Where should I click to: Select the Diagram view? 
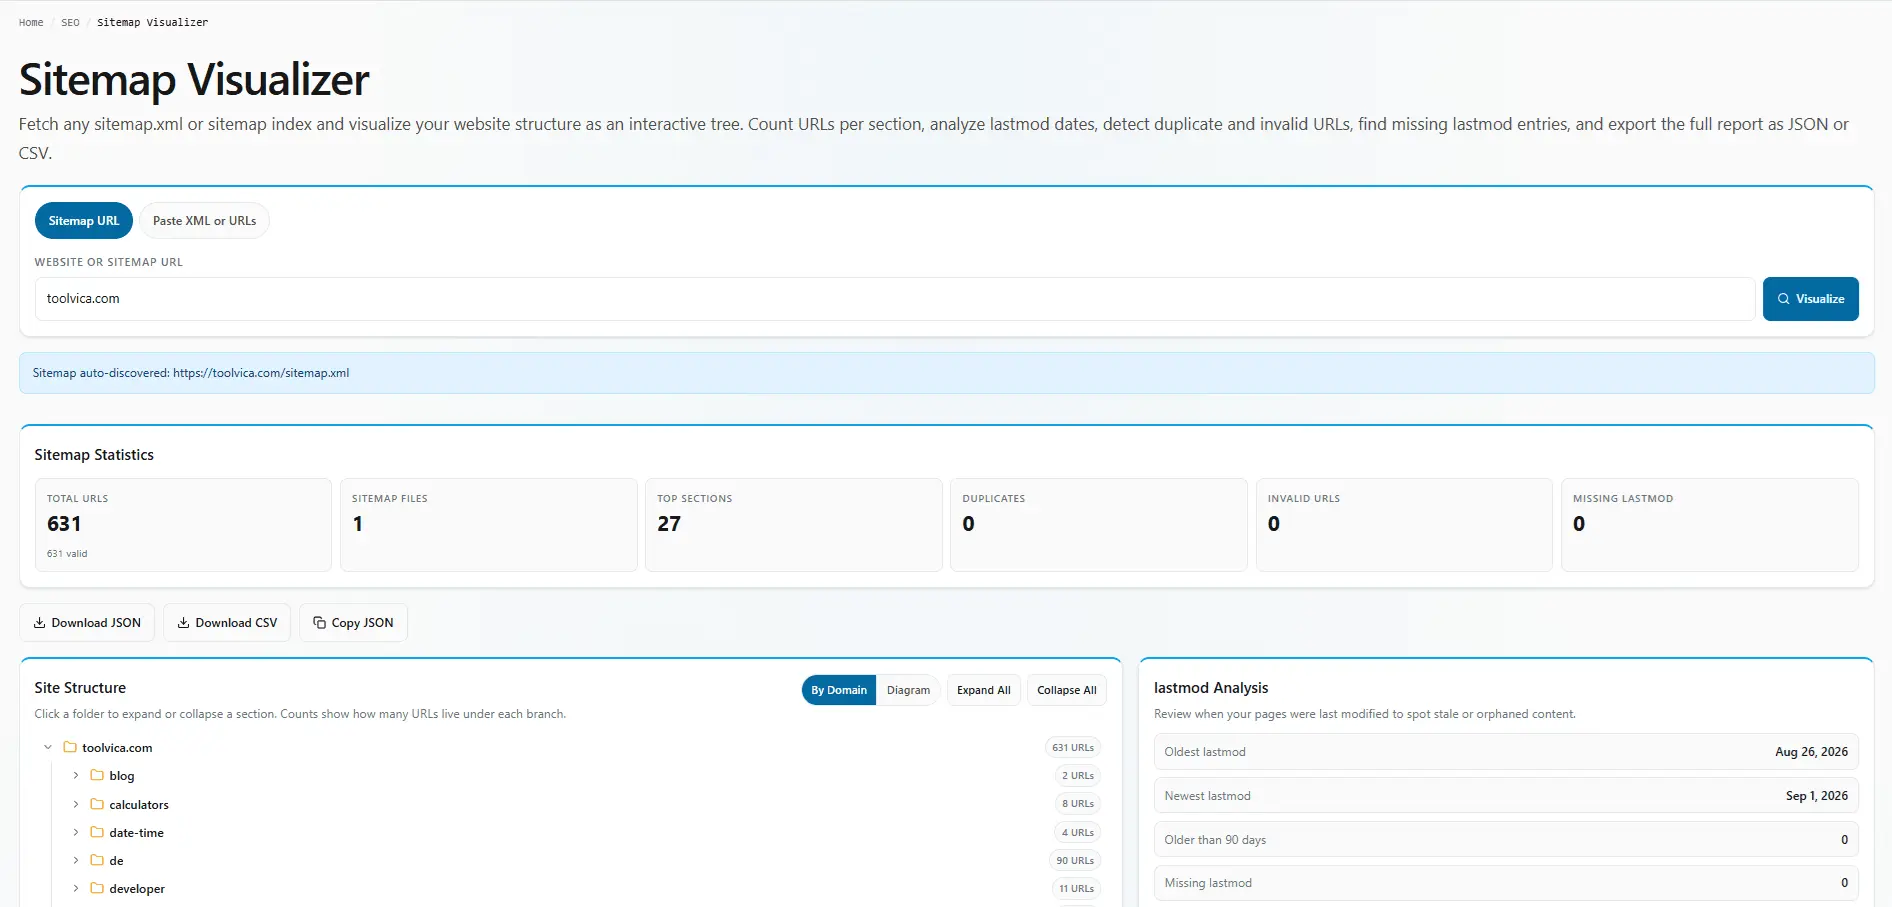[908, 690]
